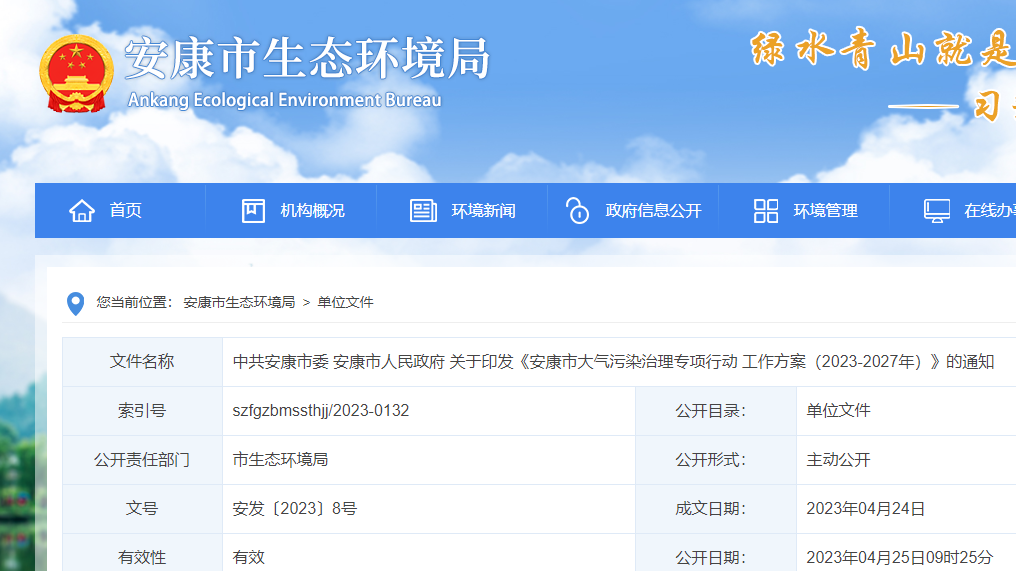Click the 安康市生态环境局 site title

pyautogui.click(x=307, y=60)
